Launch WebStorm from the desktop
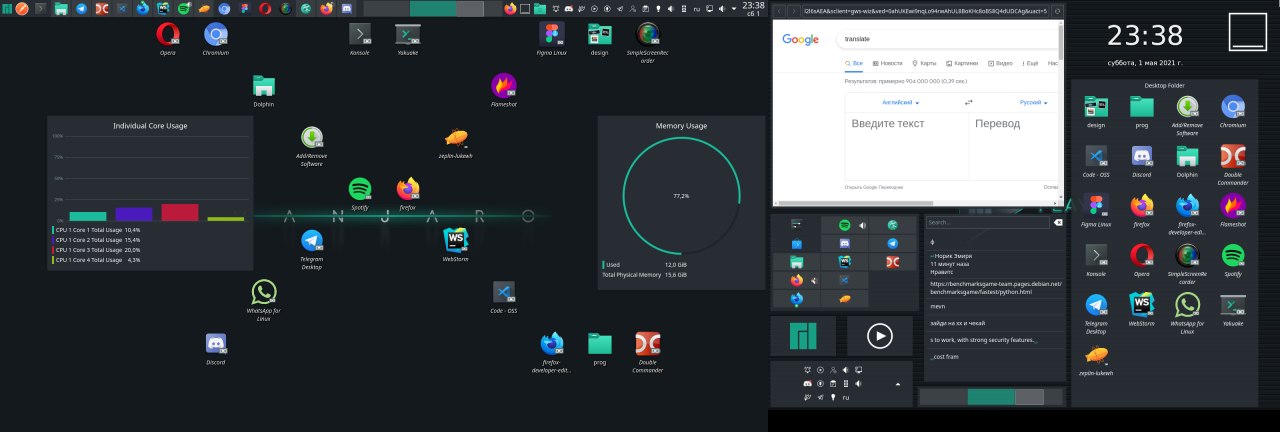The height and width of the screenshot is (432, 1280). pyautogui.click(x=455, y=244)
